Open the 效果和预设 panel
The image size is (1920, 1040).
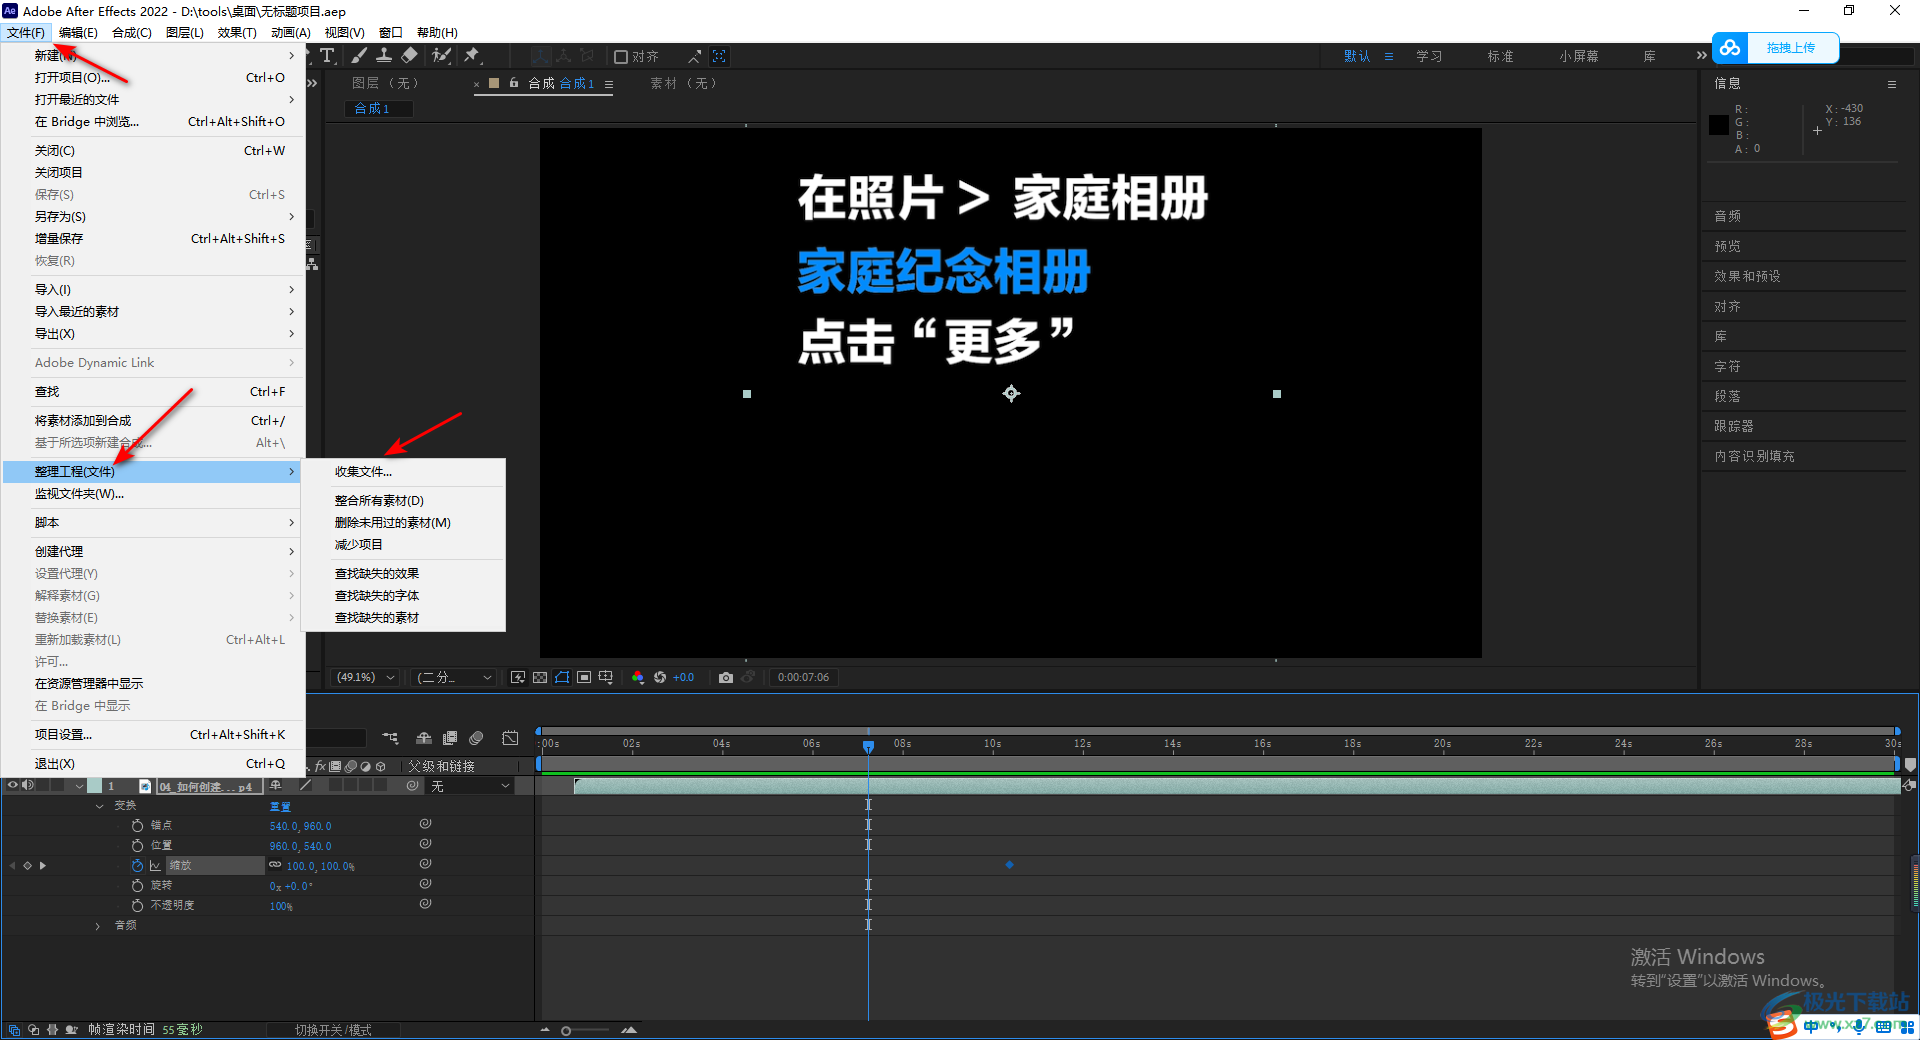(1747, 276)
